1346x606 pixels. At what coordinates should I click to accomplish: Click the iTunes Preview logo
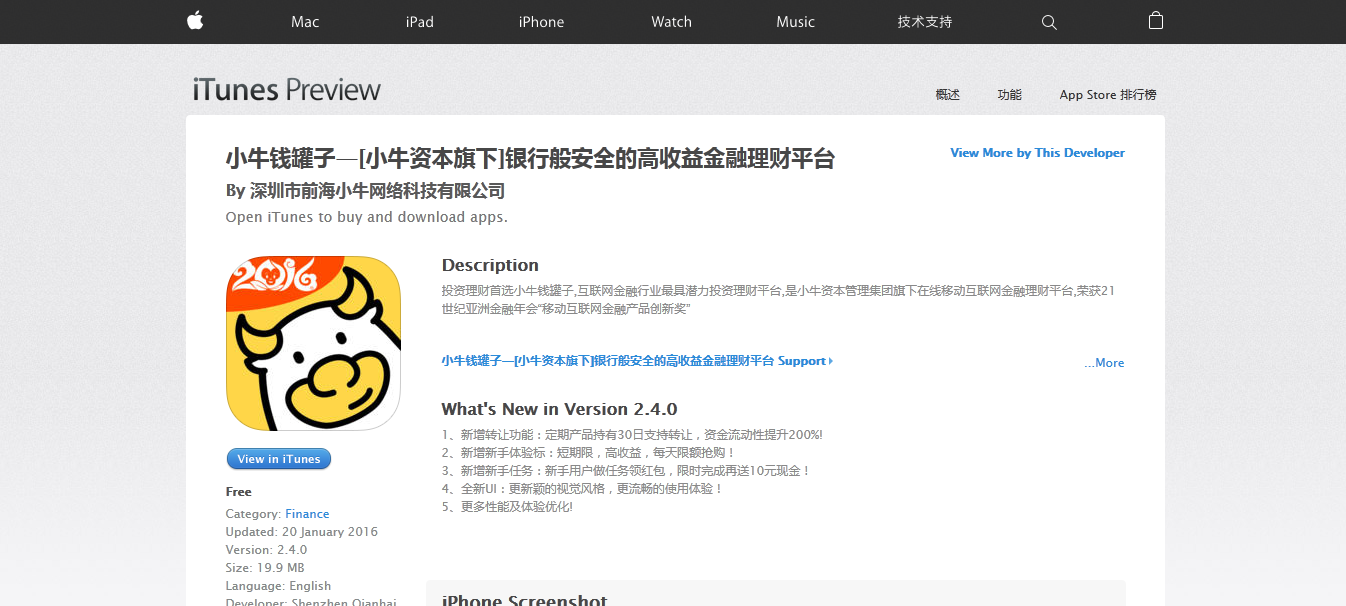click(x=287, y=90)
